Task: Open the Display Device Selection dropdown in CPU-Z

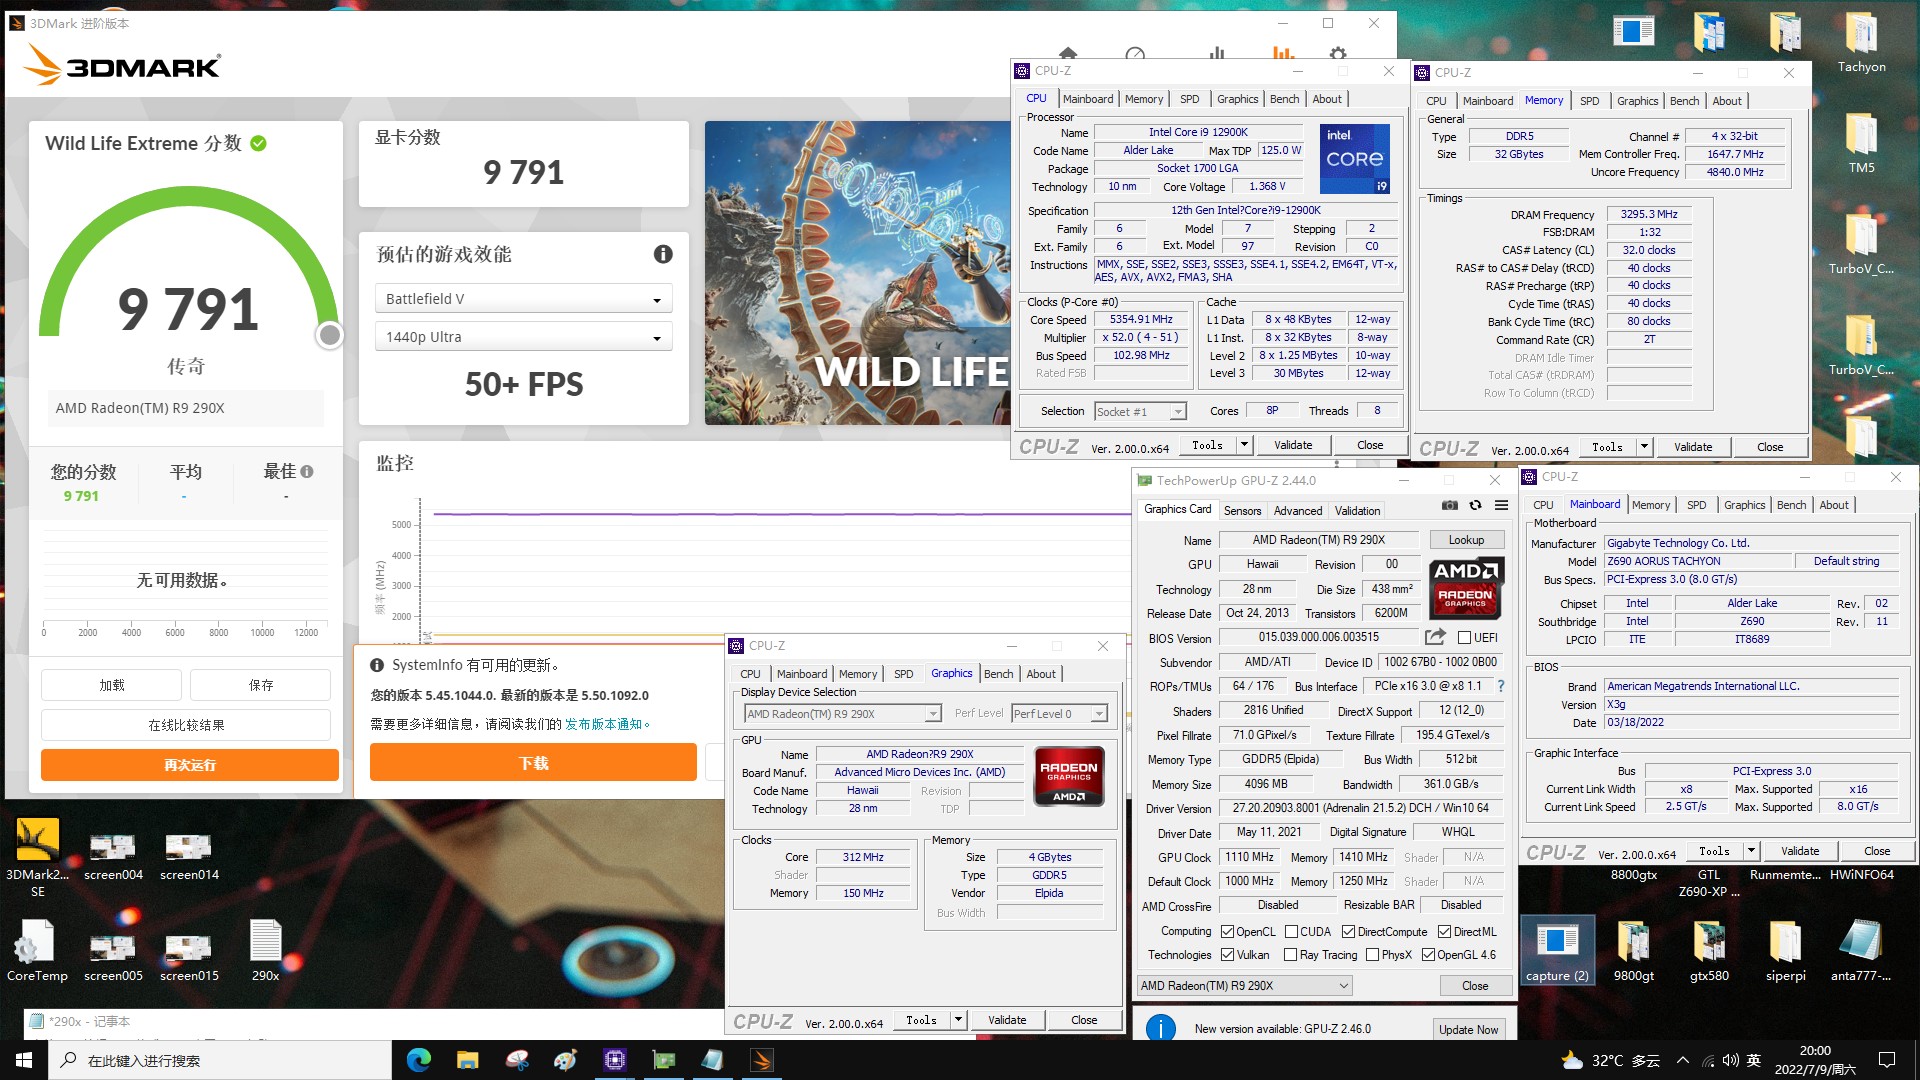Action: coord(842,714)
